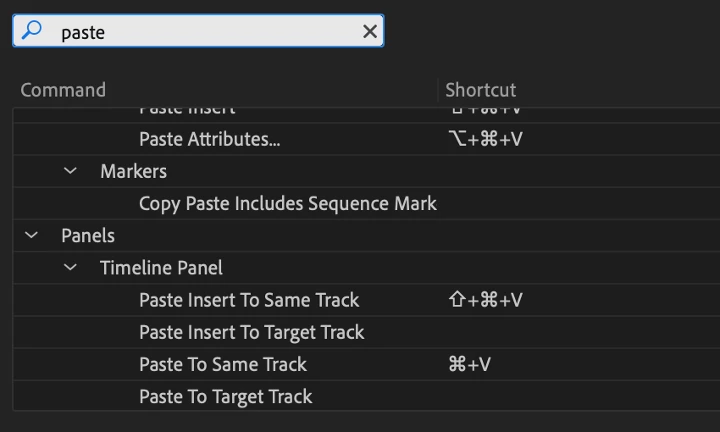Collapse the Timeline Panel chevron
The width and height of the screenshot is (720, 432).
click(70, 268)
